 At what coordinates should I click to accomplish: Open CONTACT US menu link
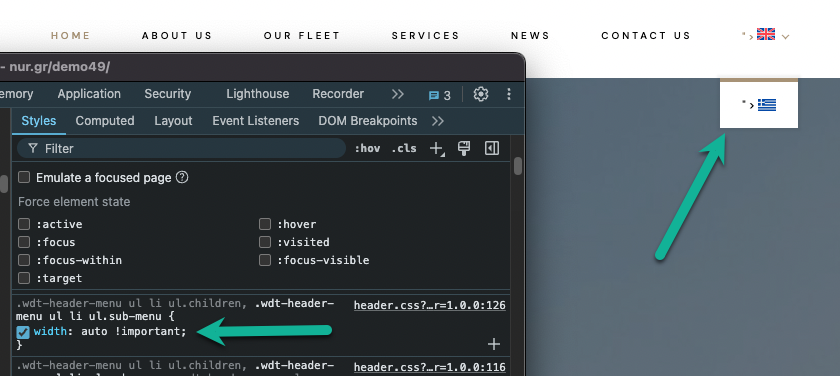click(x=646, y=36)
